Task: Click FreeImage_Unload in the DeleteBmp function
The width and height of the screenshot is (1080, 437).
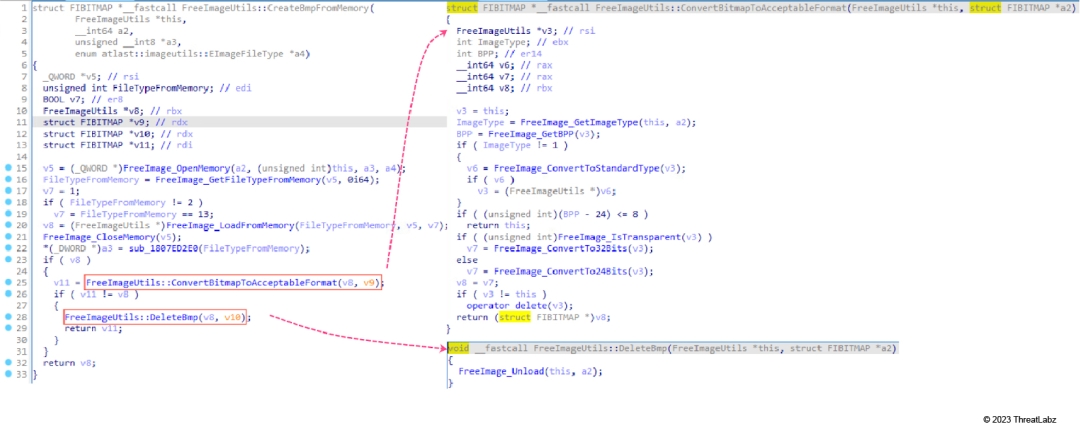Action: pyautogui.click(x=498, y=371)
